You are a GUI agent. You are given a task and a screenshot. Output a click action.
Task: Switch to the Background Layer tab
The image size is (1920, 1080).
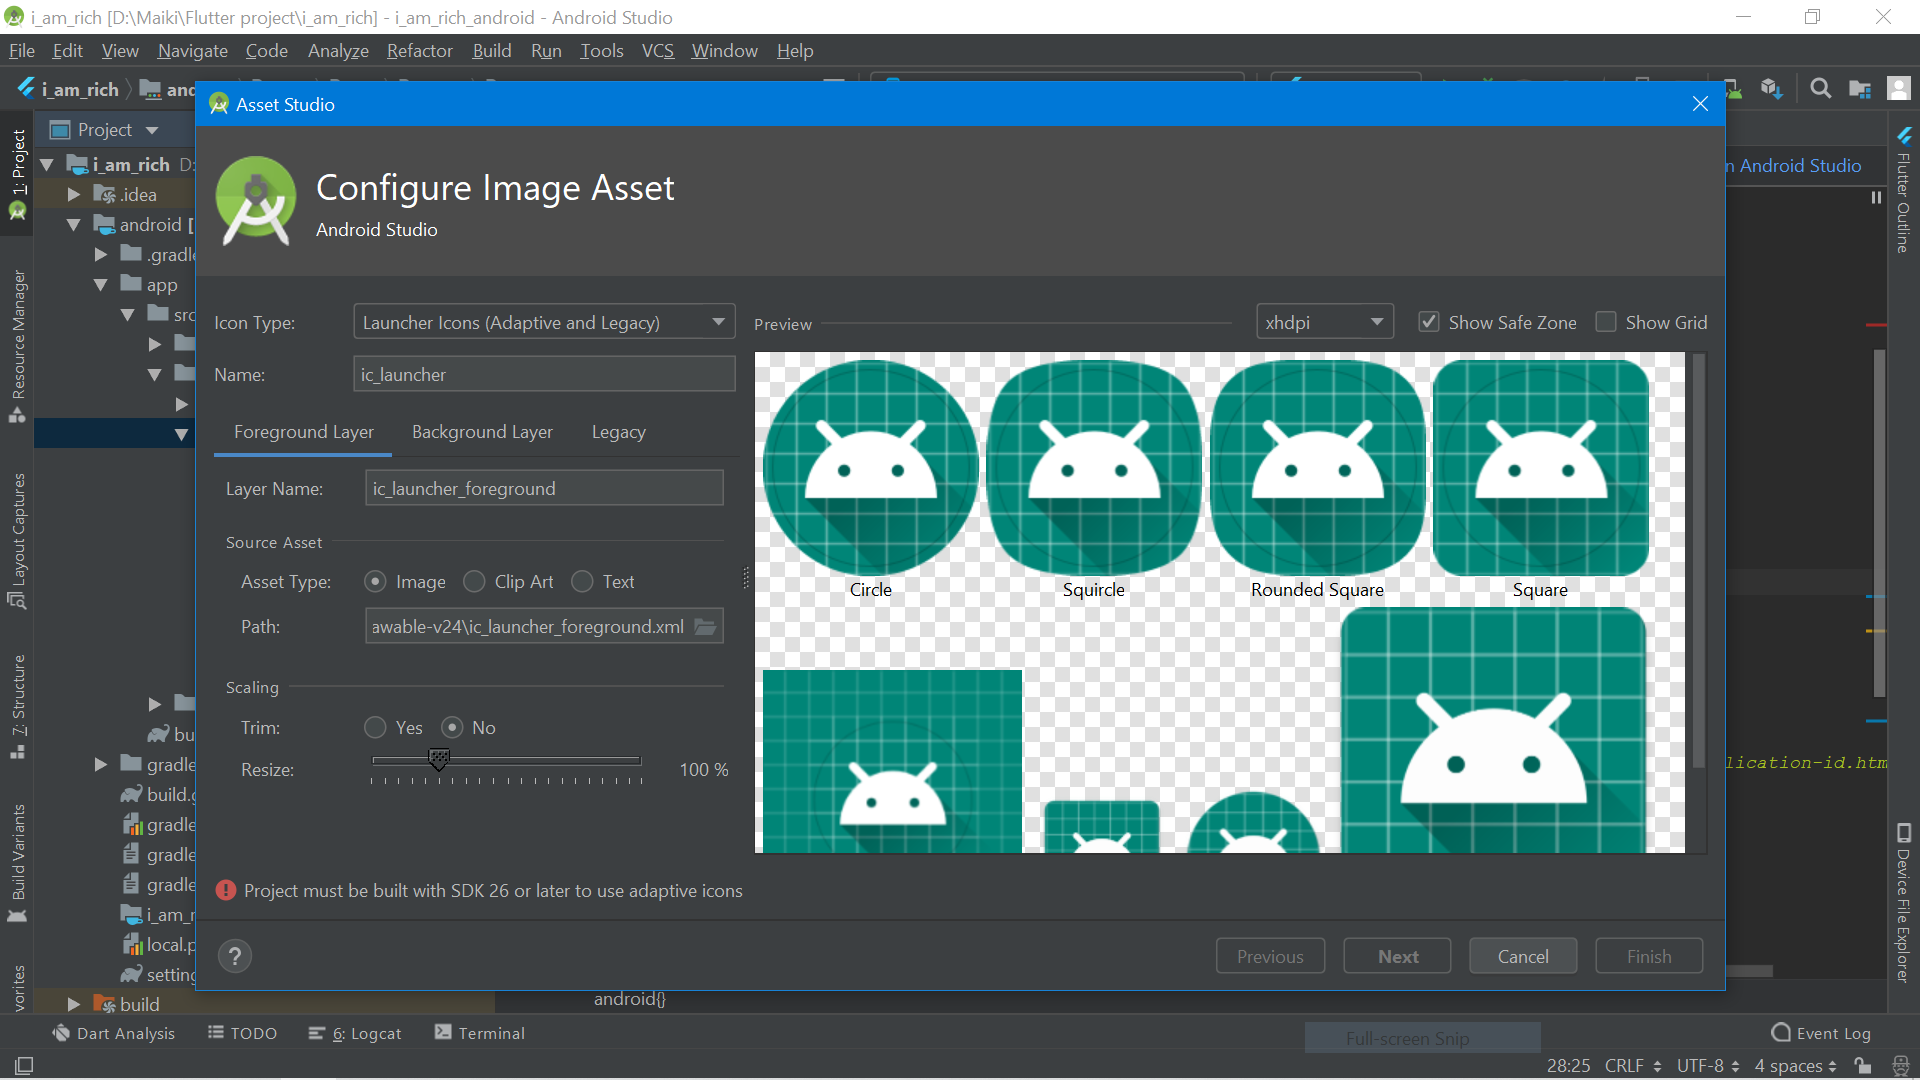[x=482, y=432]
